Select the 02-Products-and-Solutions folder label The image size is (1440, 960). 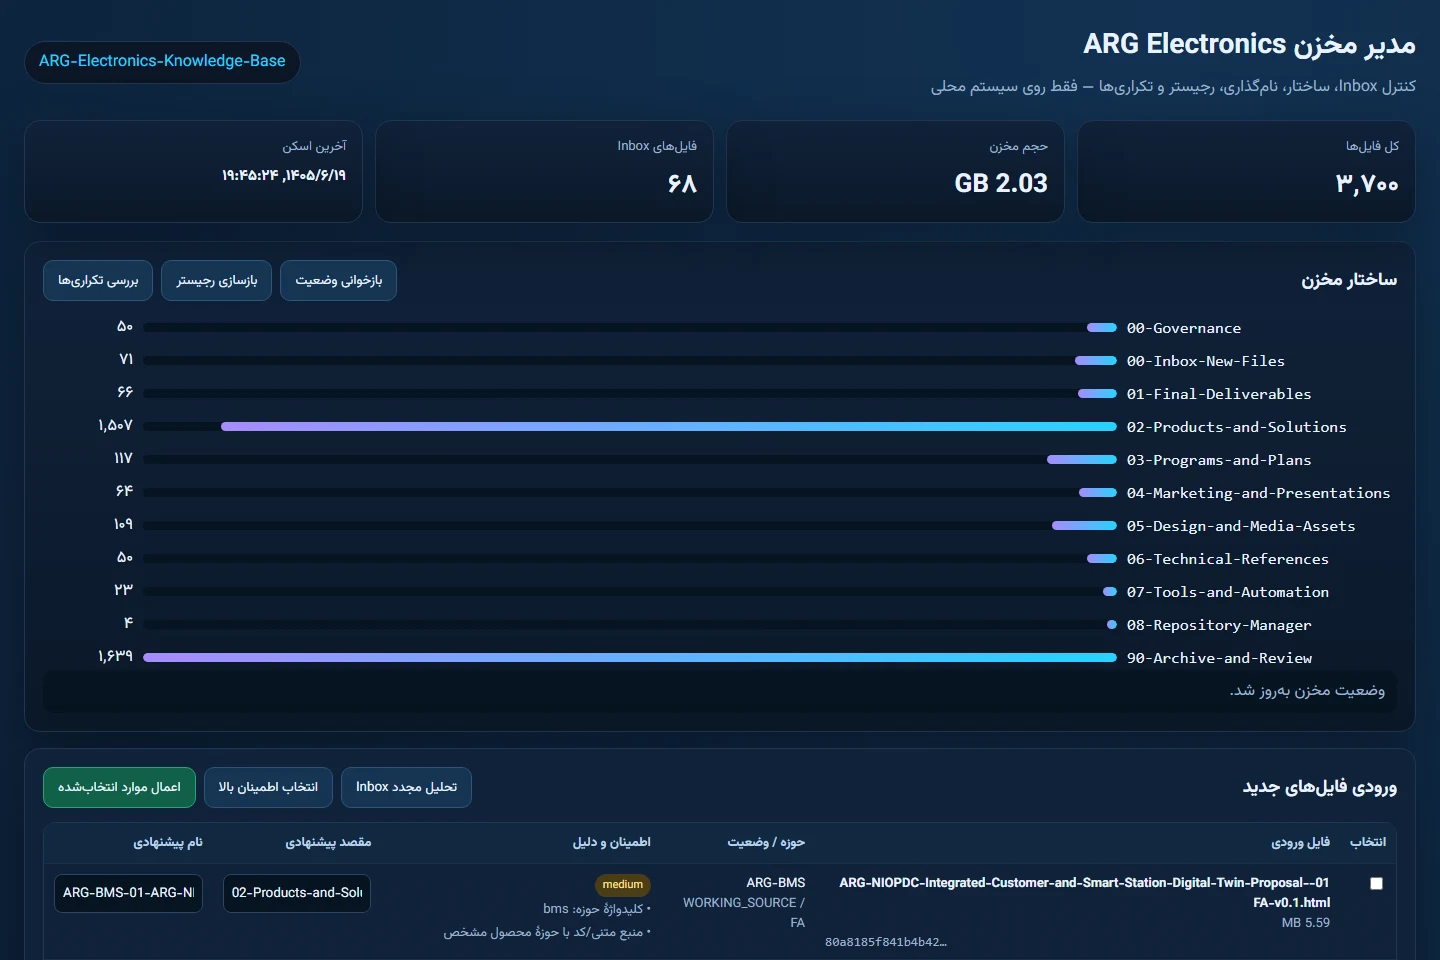tap(1237, 427)
